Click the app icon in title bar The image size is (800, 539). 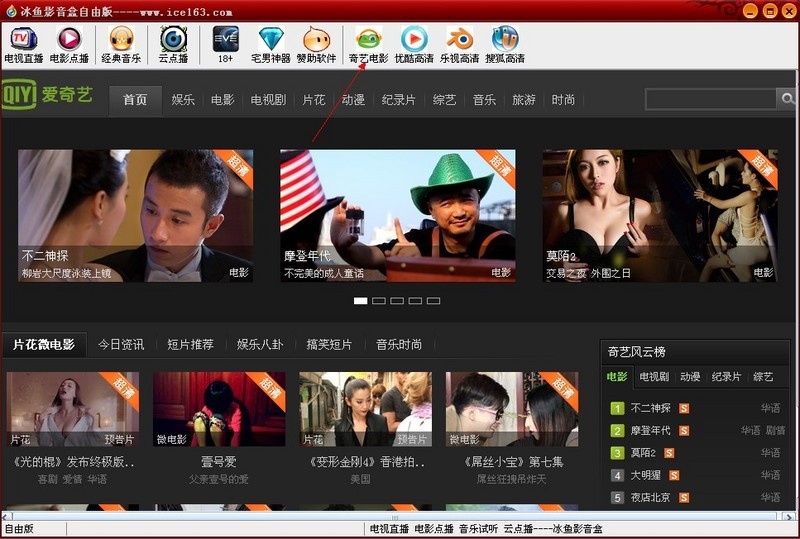(x=11, y=11)
